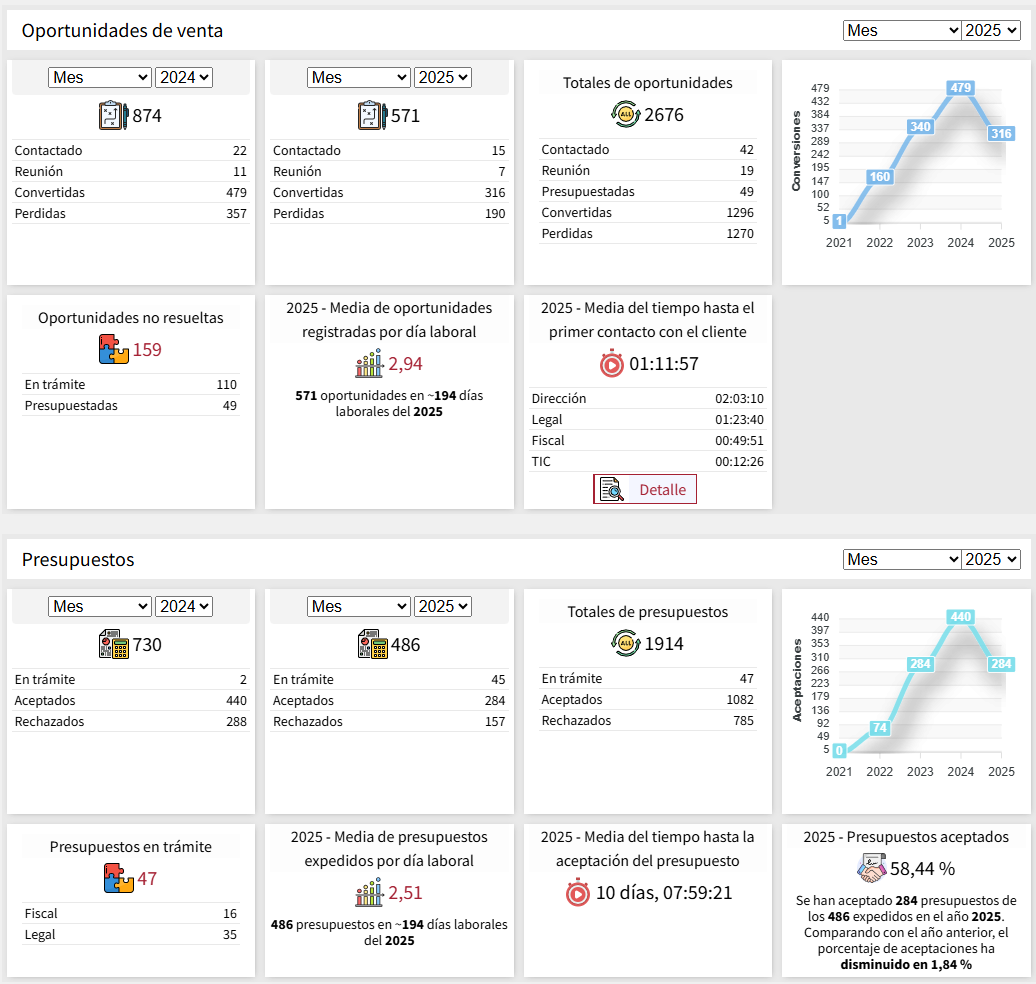
Task: Click the clipboard icon beside 874 opportunities
Action: (x=113, y=116)
